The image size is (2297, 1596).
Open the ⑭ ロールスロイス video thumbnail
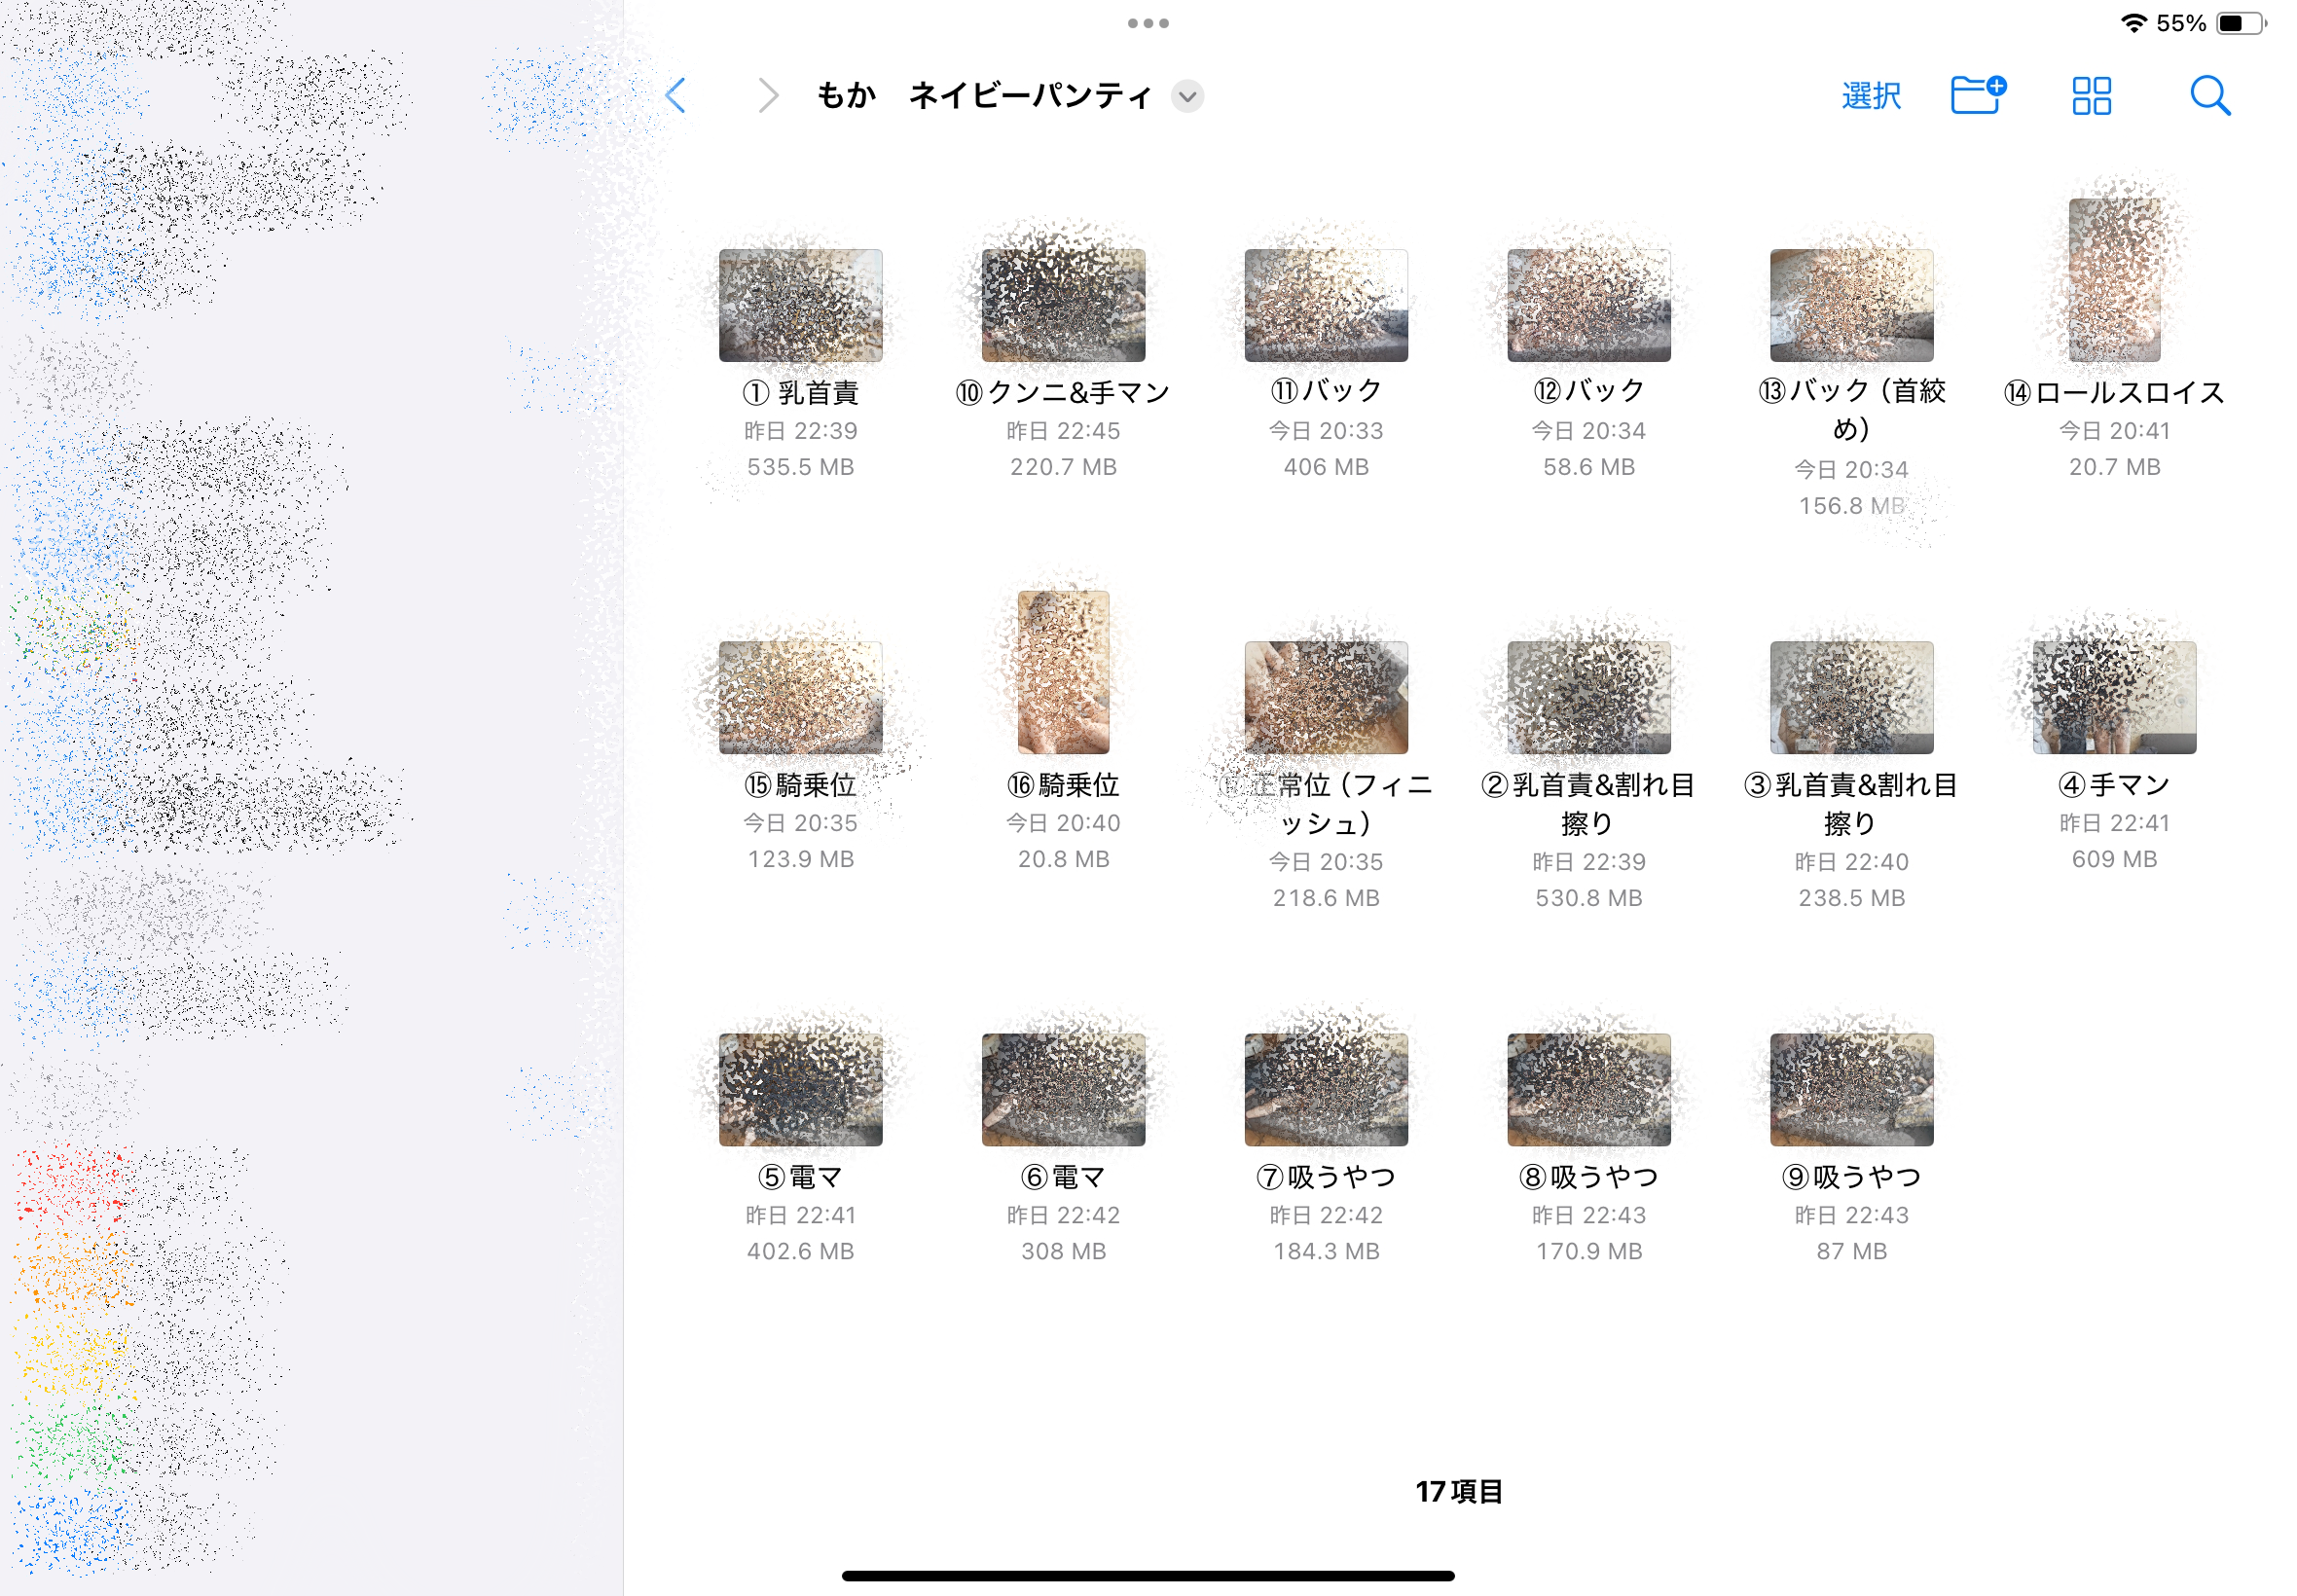2112,283
